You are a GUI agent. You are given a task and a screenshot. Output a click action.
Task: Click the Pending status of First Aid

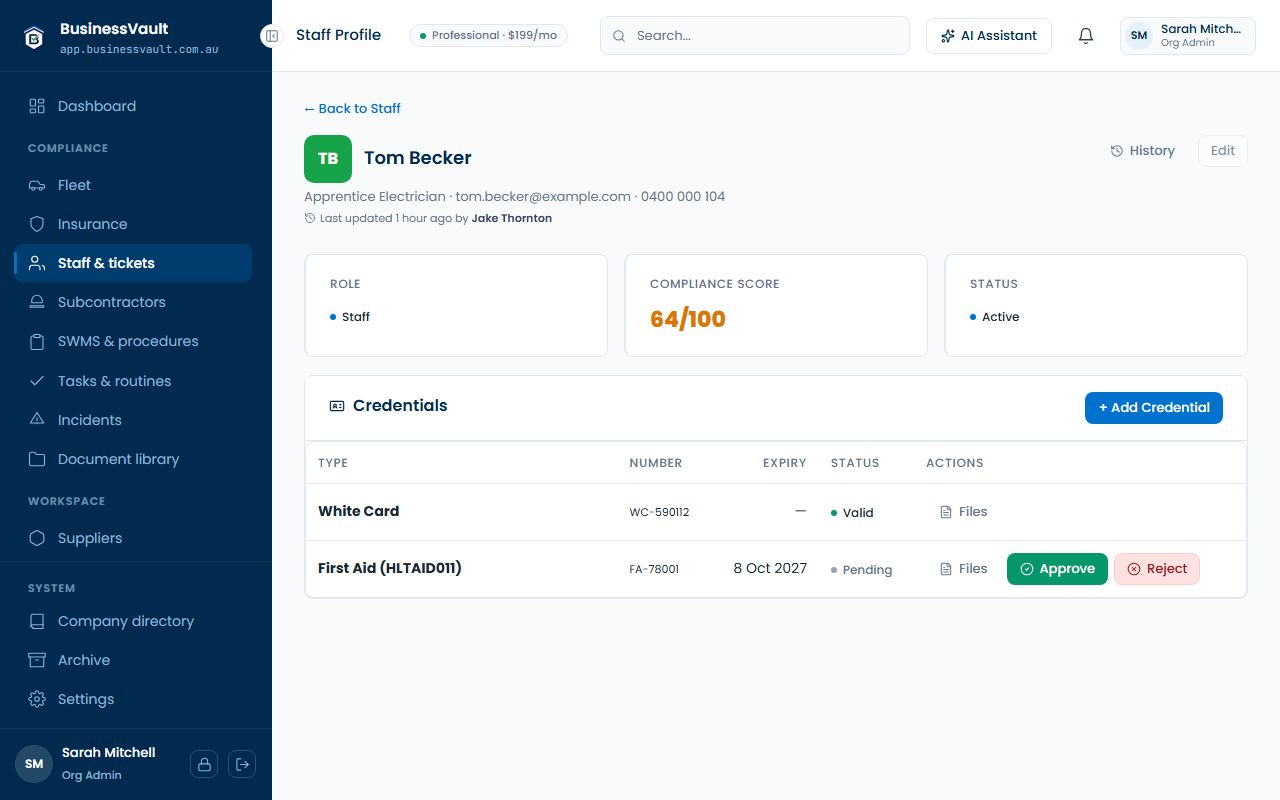pyautogui.click(x=861, y=570)
